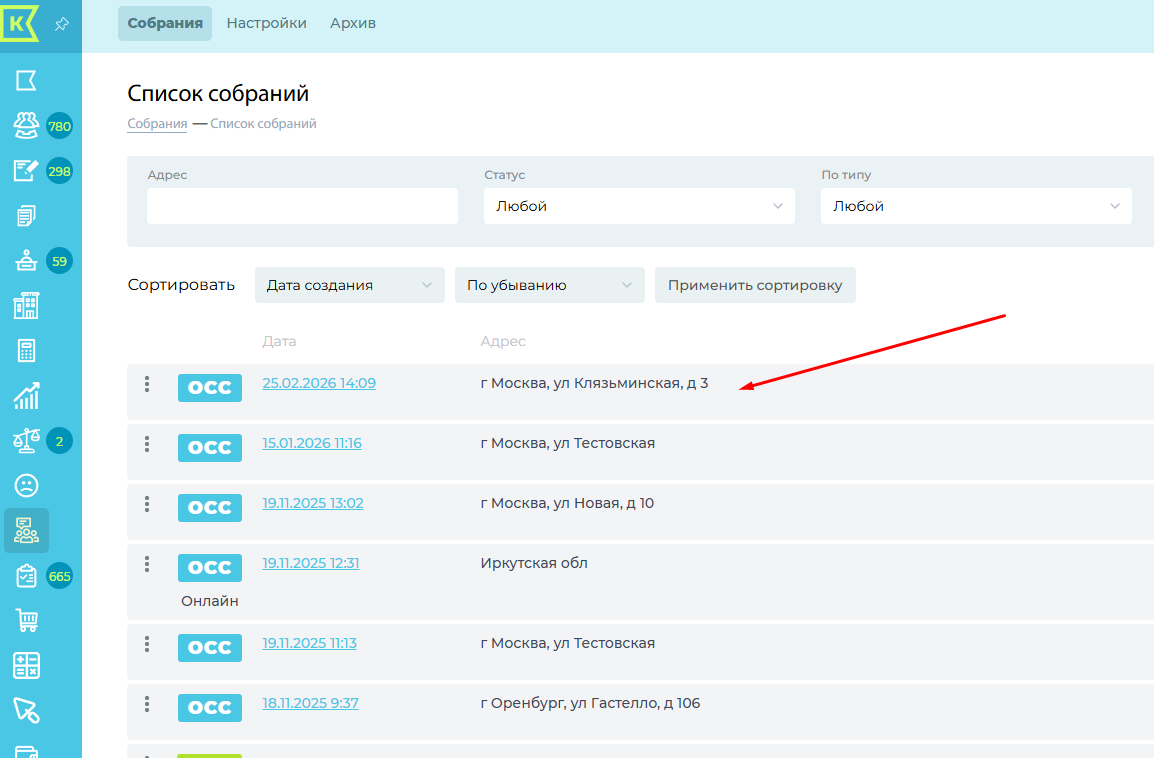
Task: Click the Адрес filter input field
Action: coord(302,206)
